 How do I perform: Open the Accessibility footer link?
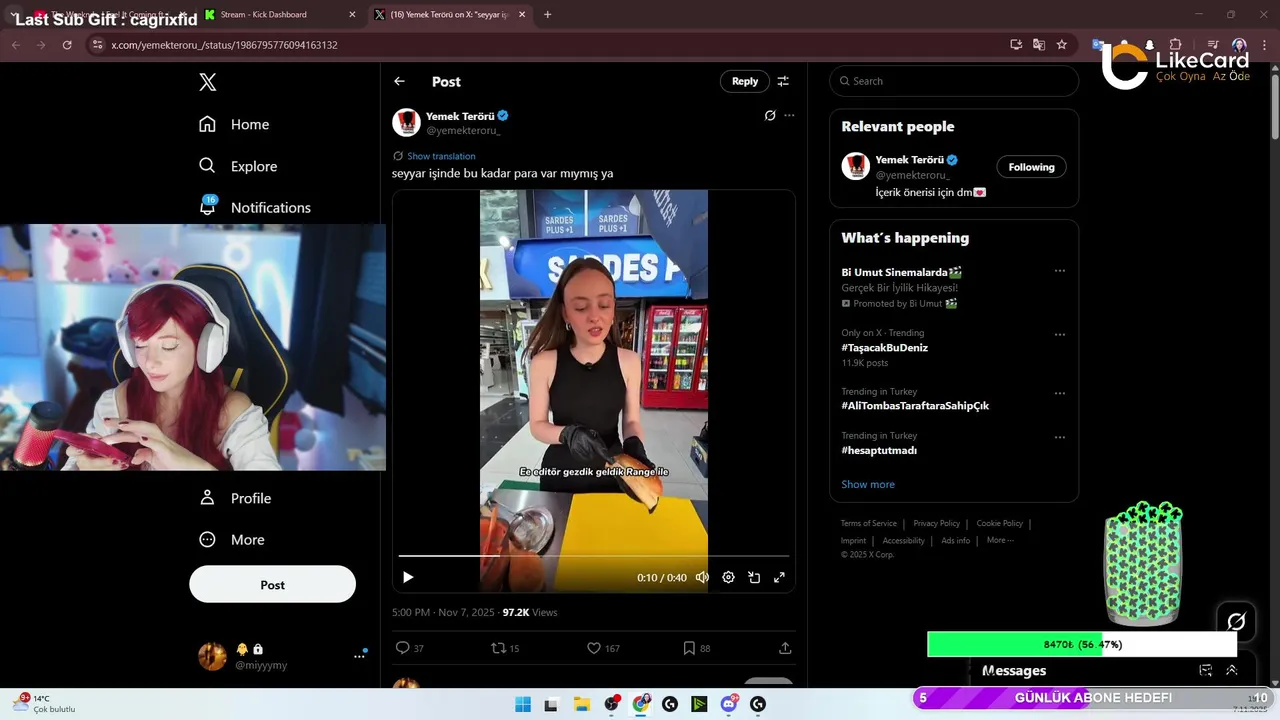coord(903,540)
